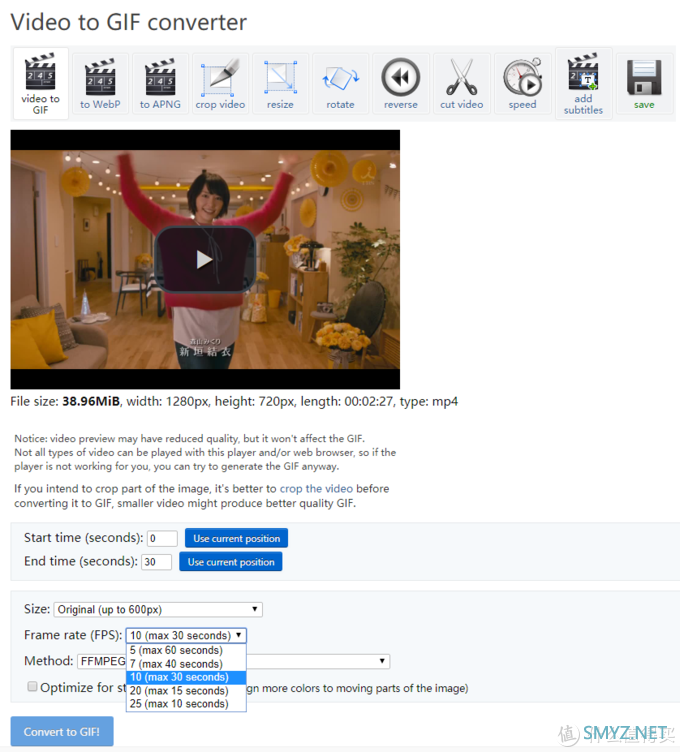The image size is (680, 752).
Task: Open the reverse video tool
Action: click(401, 83)
